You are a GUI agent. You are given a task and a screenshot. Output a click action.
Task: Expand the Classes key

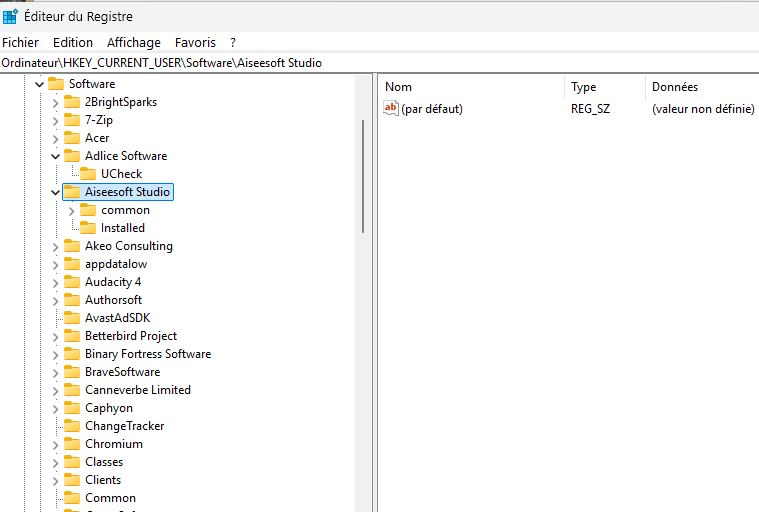[x=55, y=463]
